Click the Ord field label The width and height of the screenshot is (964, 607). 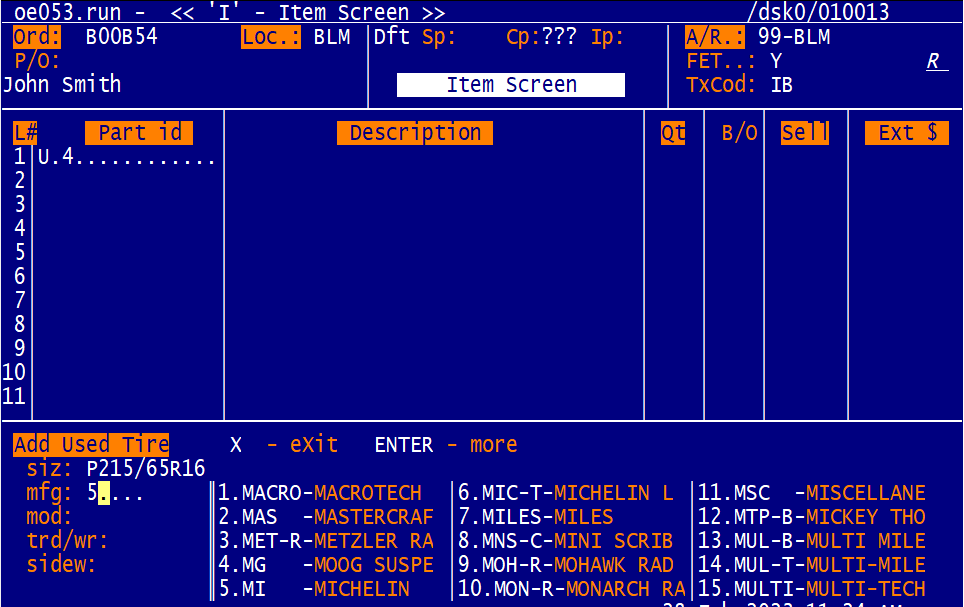[37, 38]
